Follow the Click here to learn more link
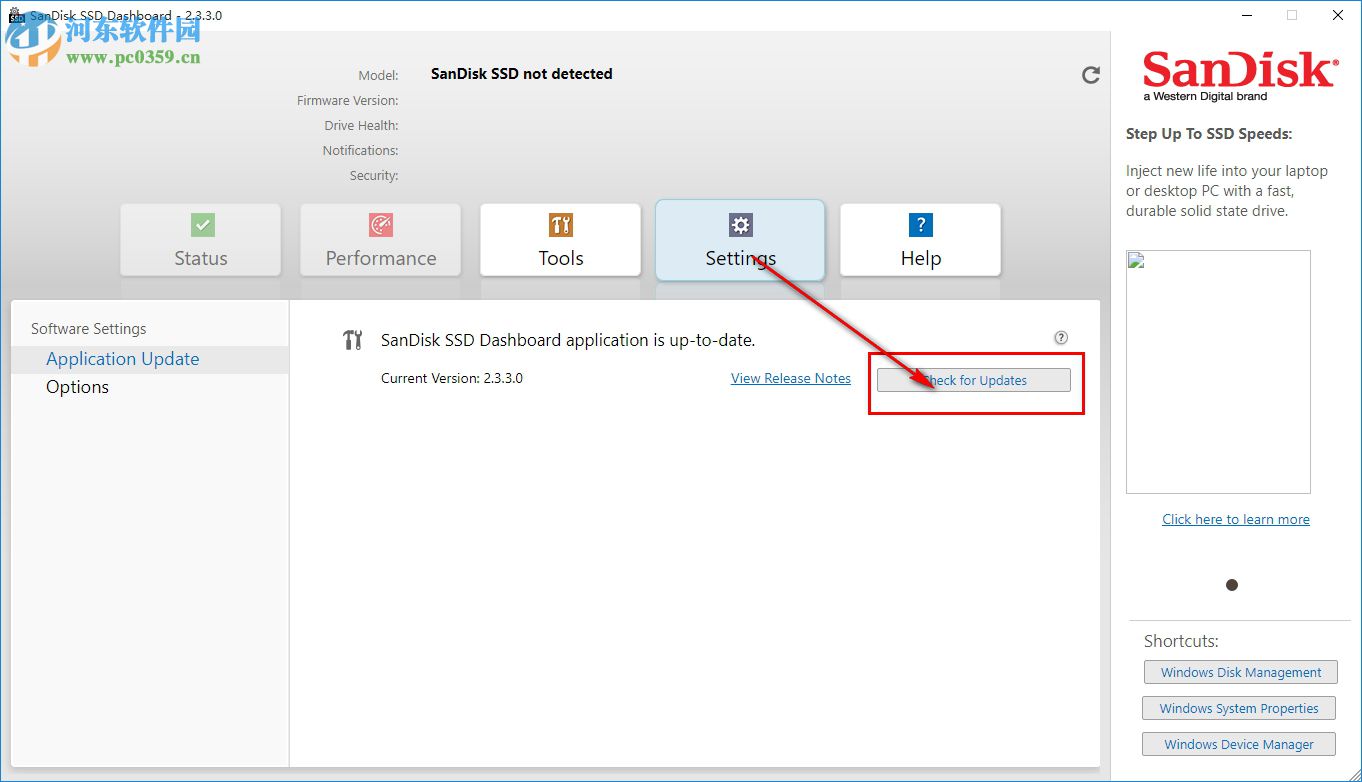This screenshot has width=1362, height=782. 1236,519
